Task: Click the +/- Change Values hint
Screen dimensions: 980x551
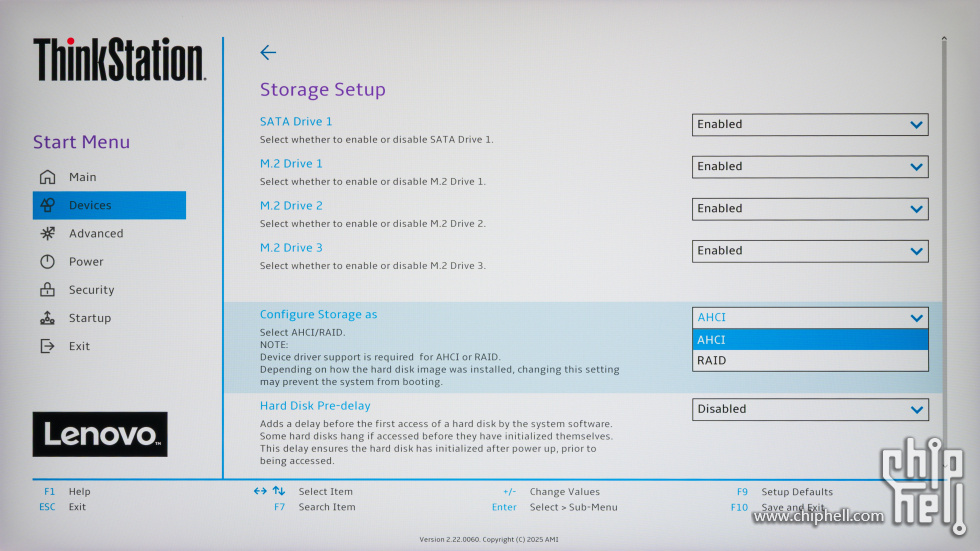Action: coord(551,492)
